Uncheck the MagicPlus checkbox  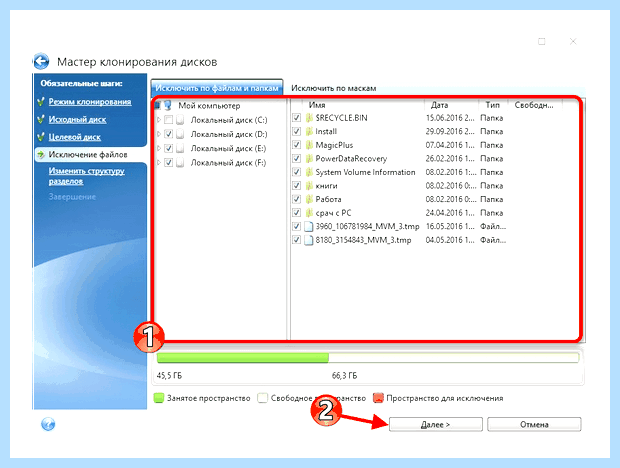(x=297, y=145)
